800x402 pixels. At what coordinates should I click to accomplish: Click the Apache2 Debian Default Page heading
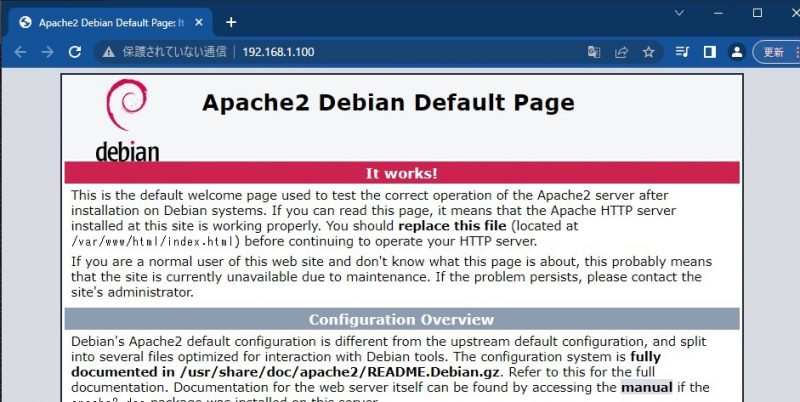pos(388,103)
